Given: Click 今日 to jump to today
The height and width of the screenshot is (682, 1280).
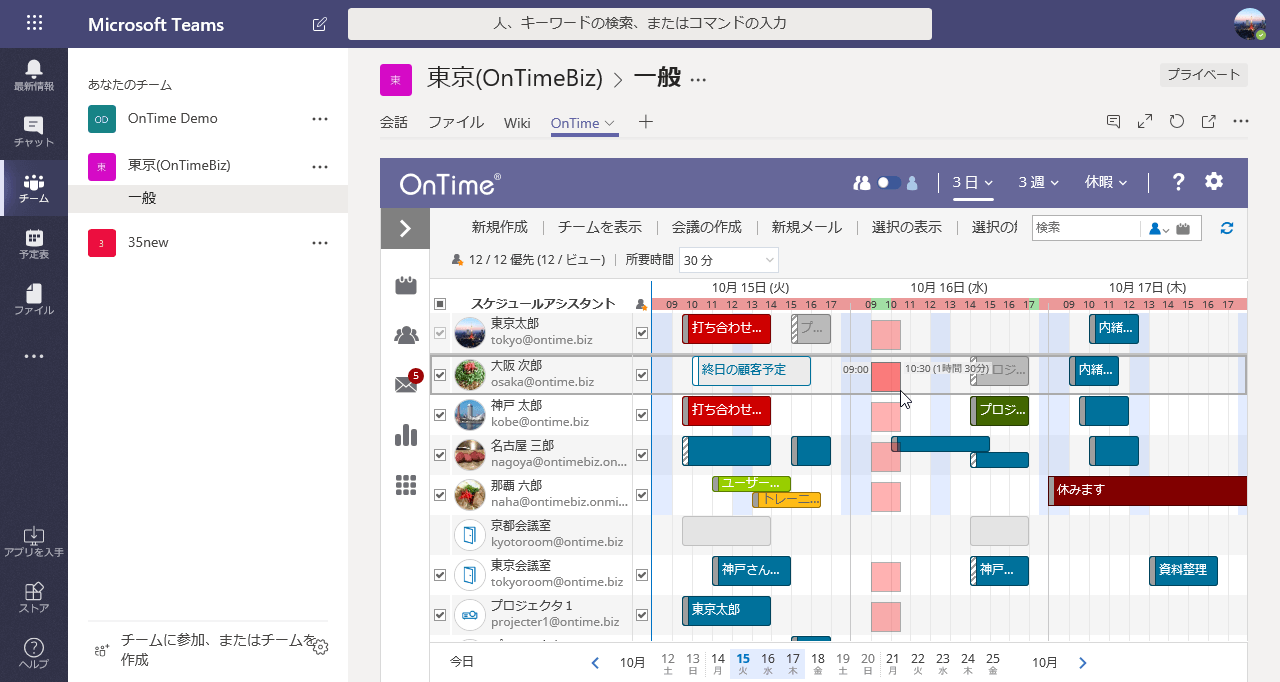Looking at the screenshot, I should coord(462,662).
